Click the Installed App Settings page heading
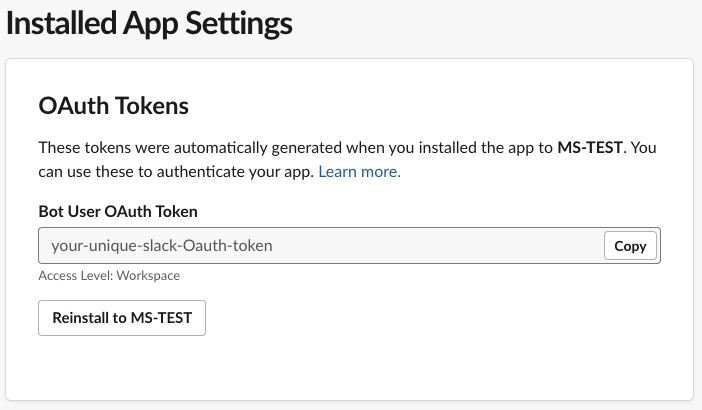 click(x=150, y=22)
